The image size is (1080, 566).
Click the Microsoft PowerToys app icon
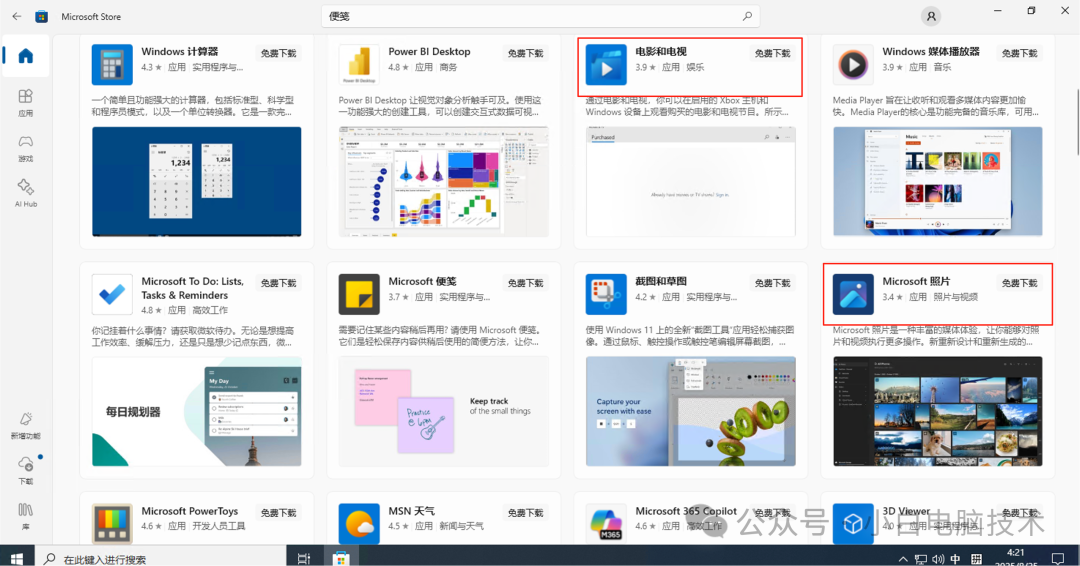112,524
